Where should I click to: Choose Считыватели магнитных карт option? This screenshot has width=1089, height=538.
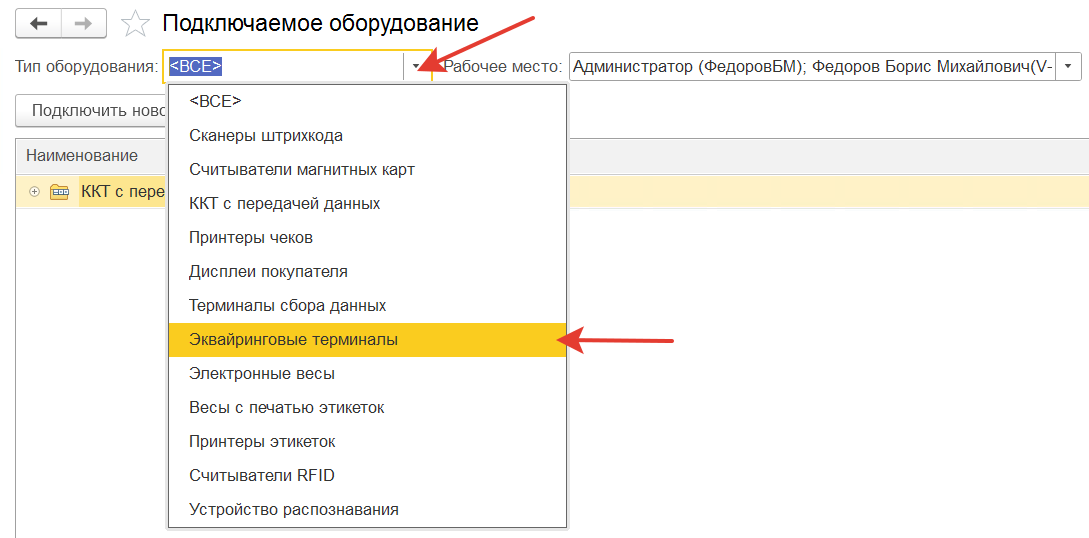[367, 170]
